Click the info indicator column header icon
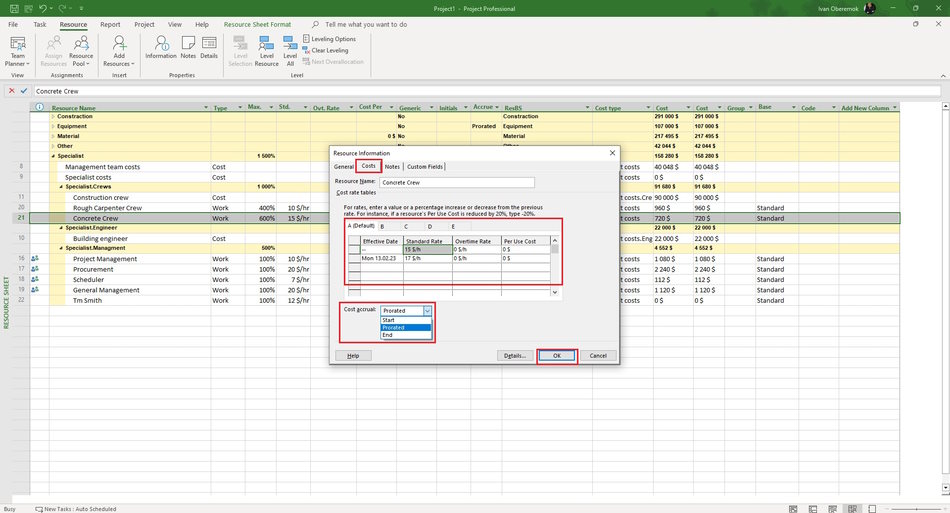 [x=39, y=107]
